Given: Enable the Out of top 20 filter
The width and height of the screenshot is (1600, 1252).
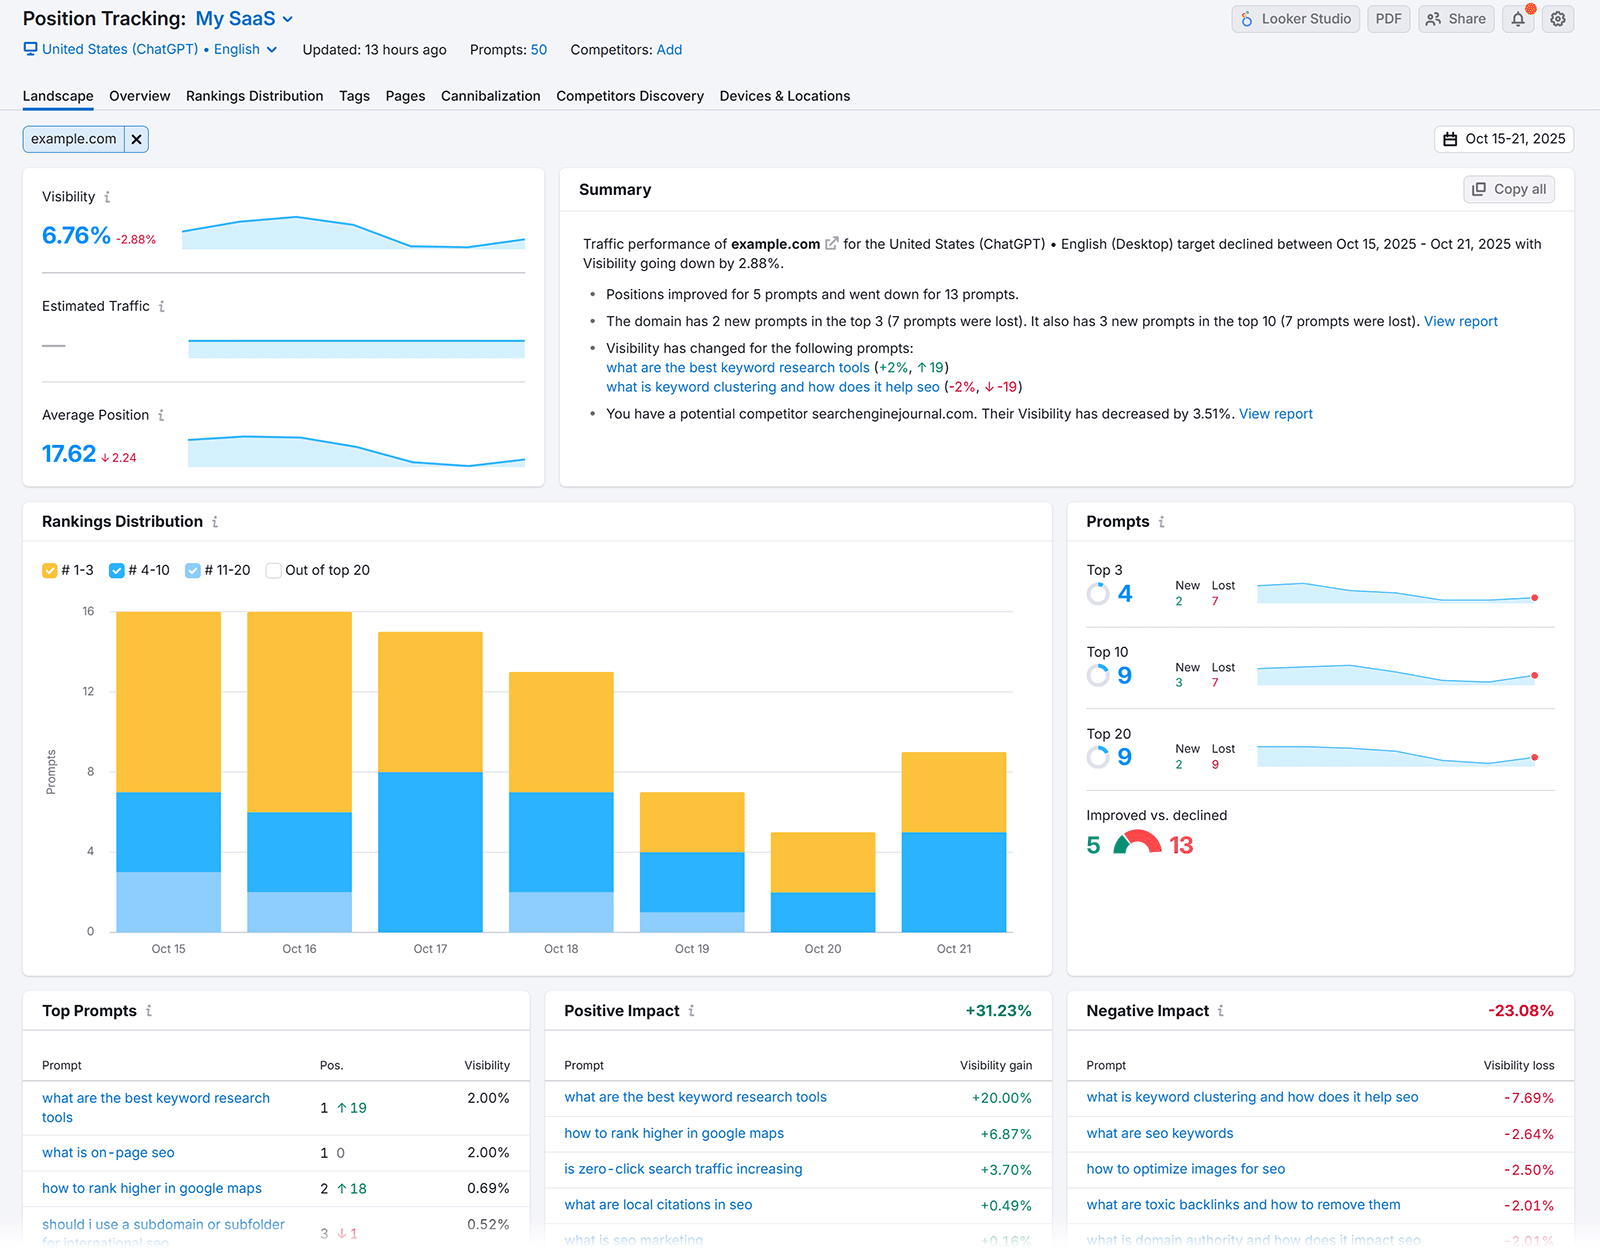Looking at the screenshot, I should (273, 570).
